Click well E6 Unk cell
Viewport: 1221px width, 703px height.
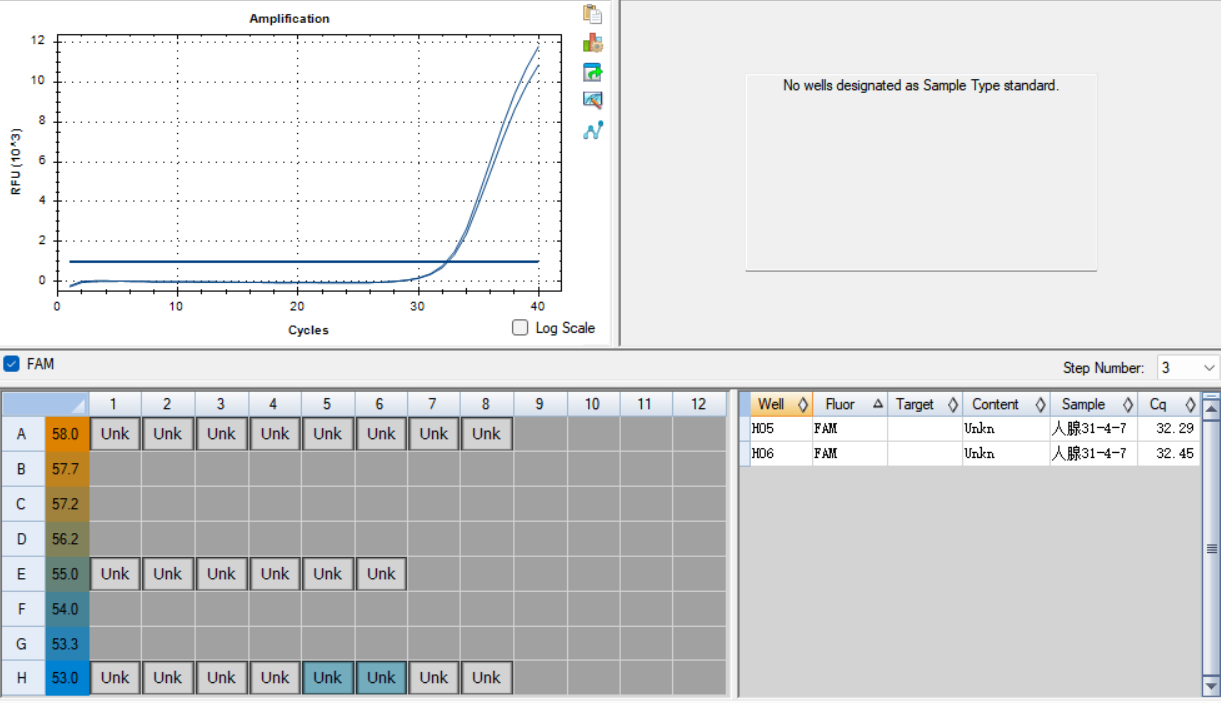point(381,574)
